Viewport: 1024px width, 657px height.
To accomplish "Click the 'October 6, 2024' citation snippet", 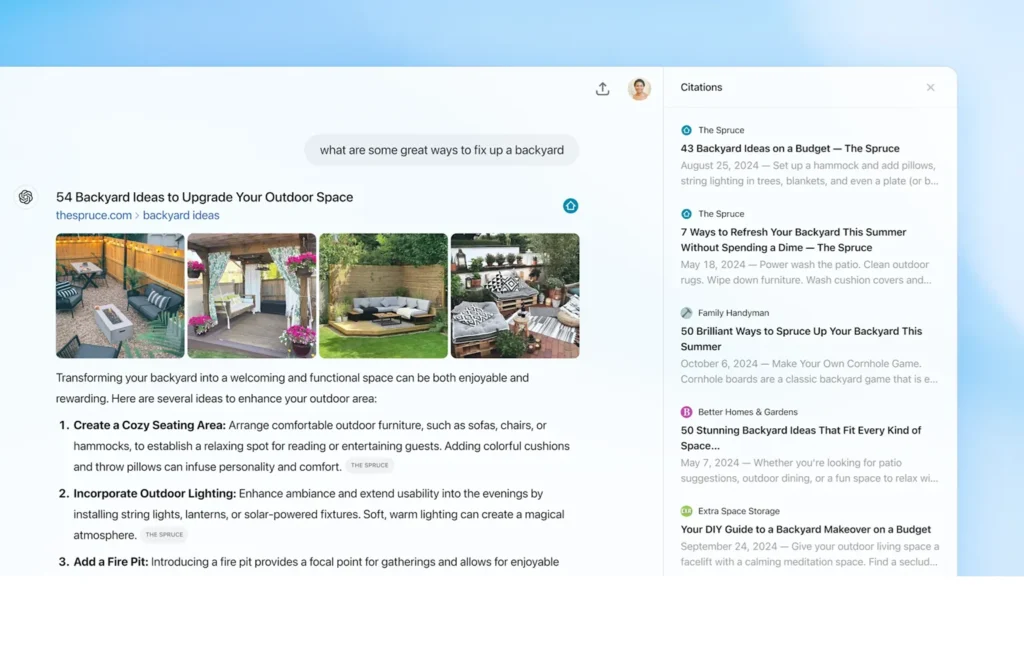I will (x=809, y=371).
